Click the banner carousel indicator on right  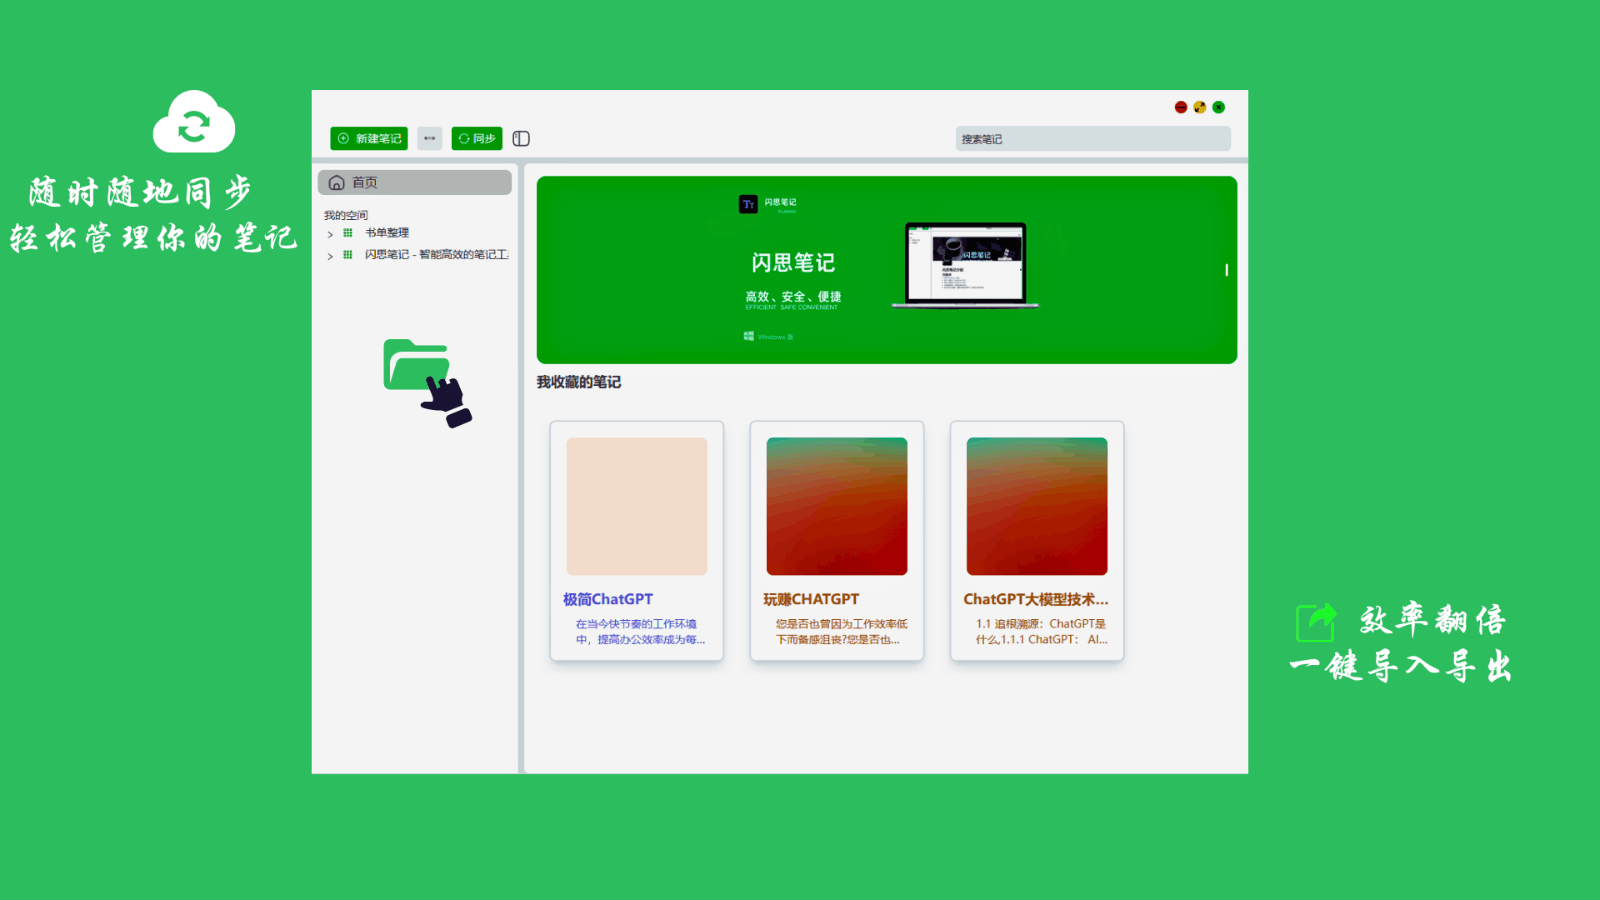[x=1227, y=270]
